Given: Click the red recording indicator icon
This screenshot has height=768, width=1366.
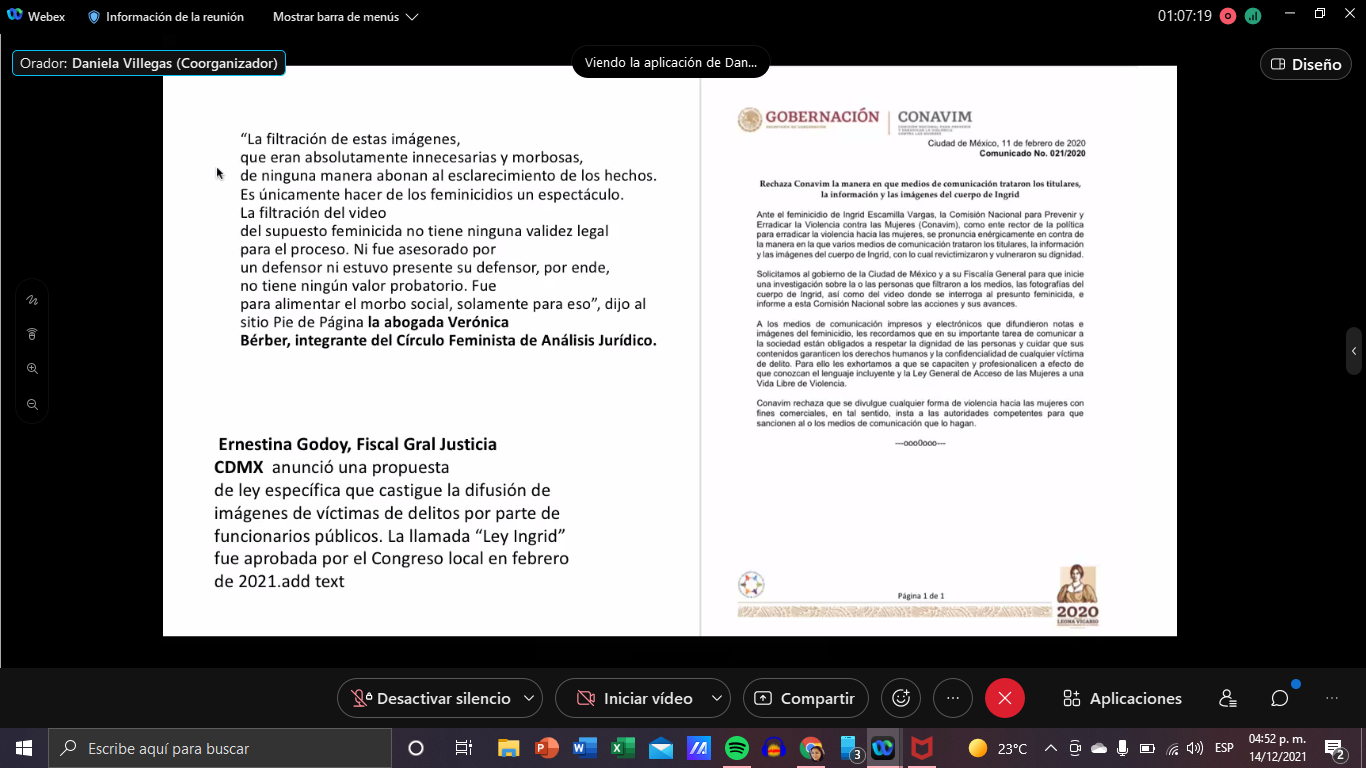Looking at the screenshot, I should 1227,16.
